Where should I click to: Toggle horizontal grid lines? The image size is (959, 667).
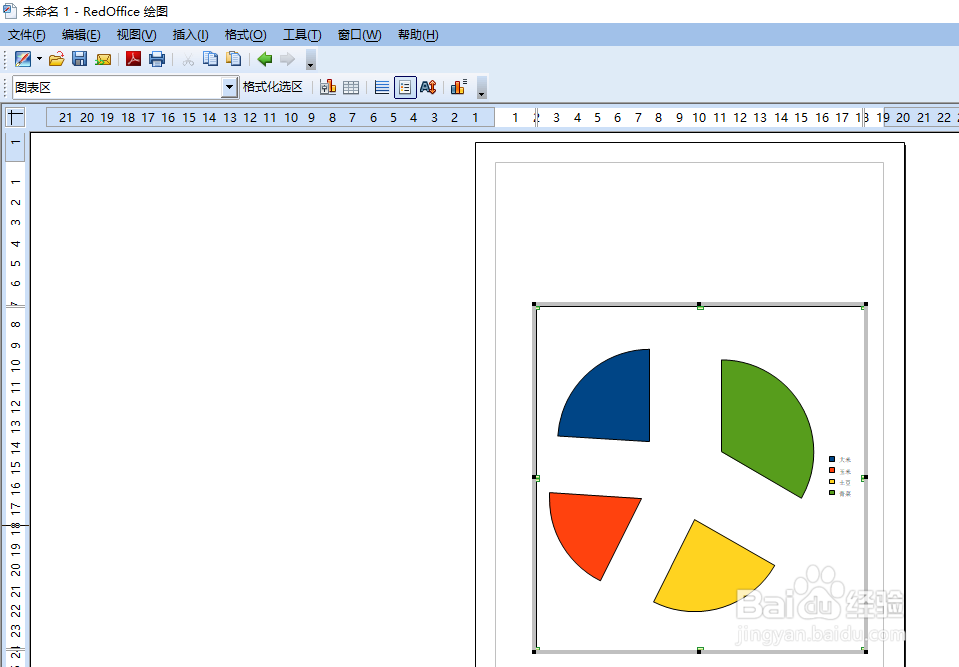(382, 87)
